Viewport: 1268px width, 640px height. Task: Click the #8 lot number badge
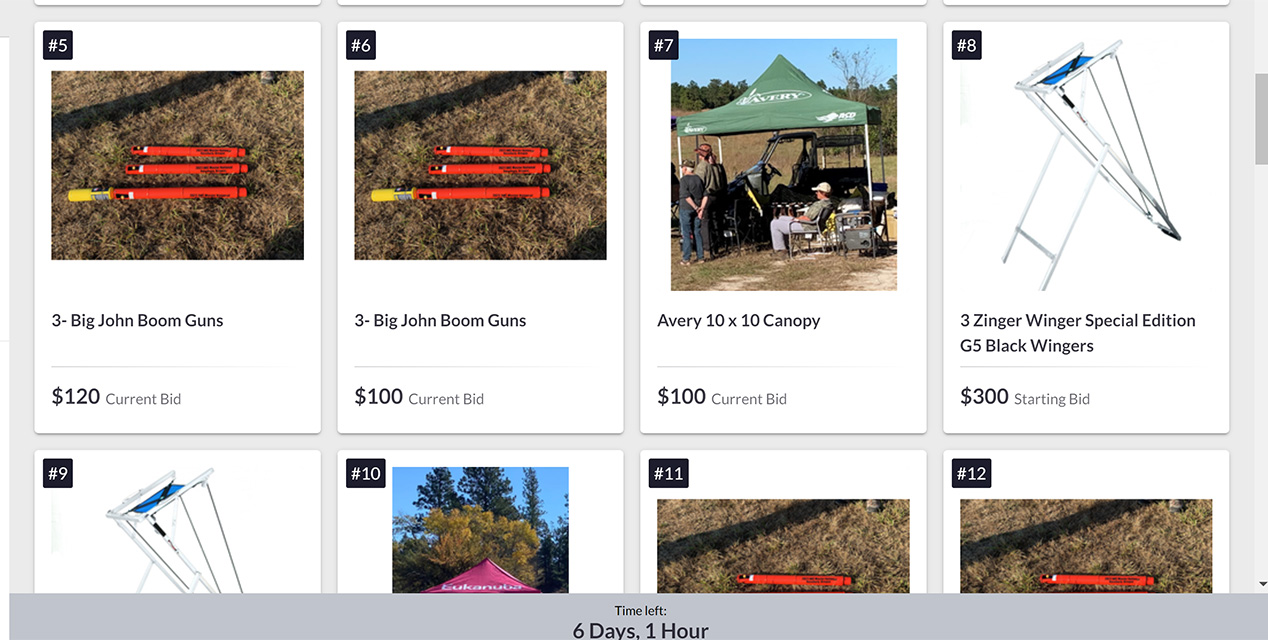[967, 45]
